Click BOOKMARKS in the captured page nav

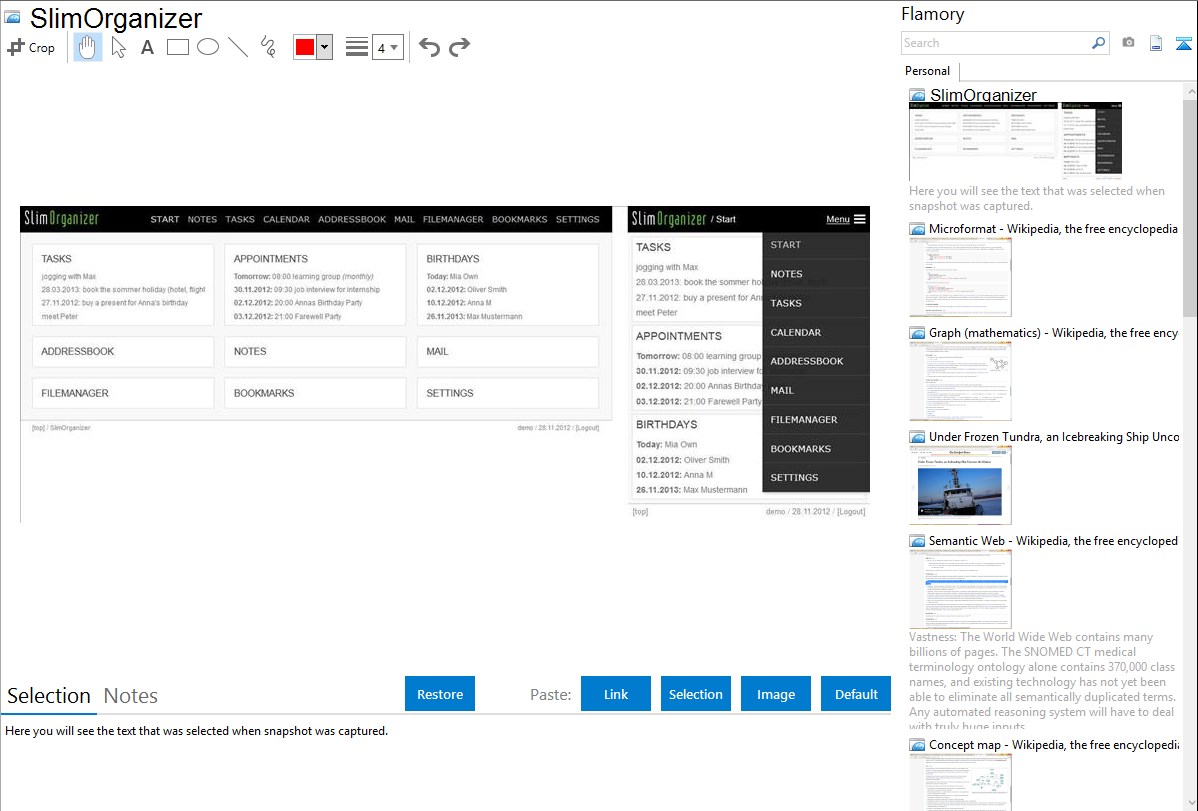pos(520,219)
